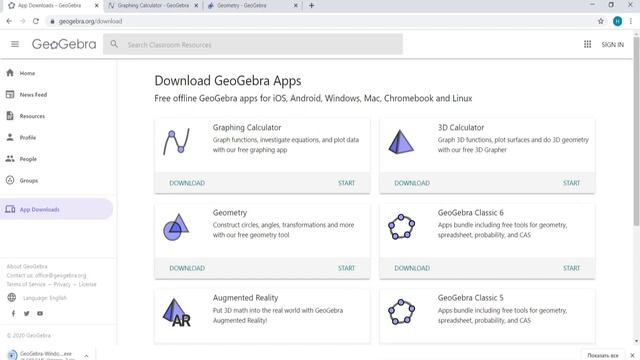Bookmark page with star icon
Screen dimensions: 640x360
(x=601, y=21)
